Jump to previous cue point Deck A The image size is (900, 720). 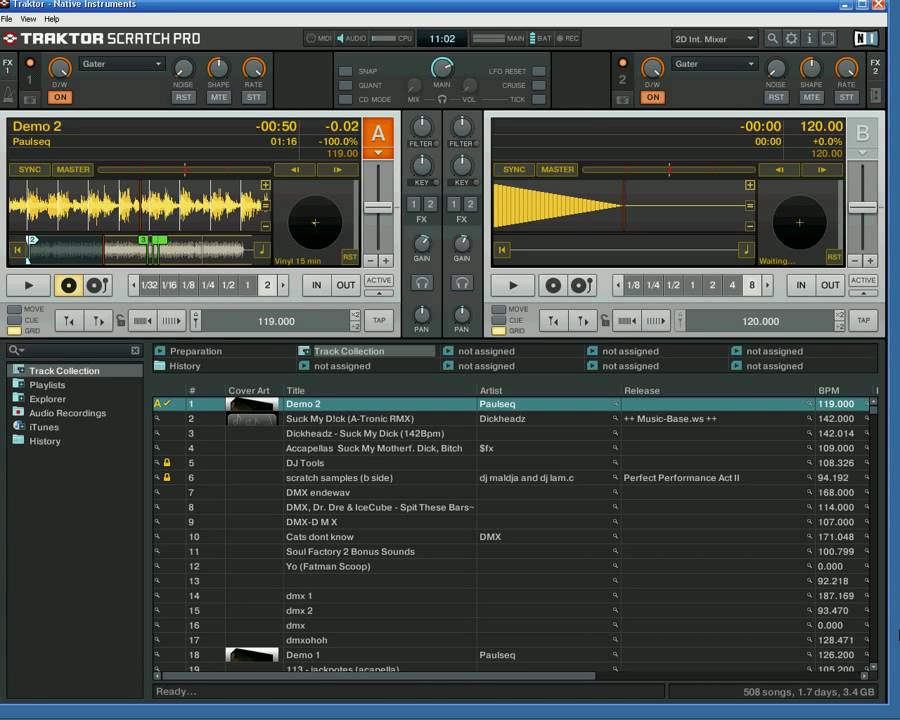pyautogui.click(x=69, y=321)
